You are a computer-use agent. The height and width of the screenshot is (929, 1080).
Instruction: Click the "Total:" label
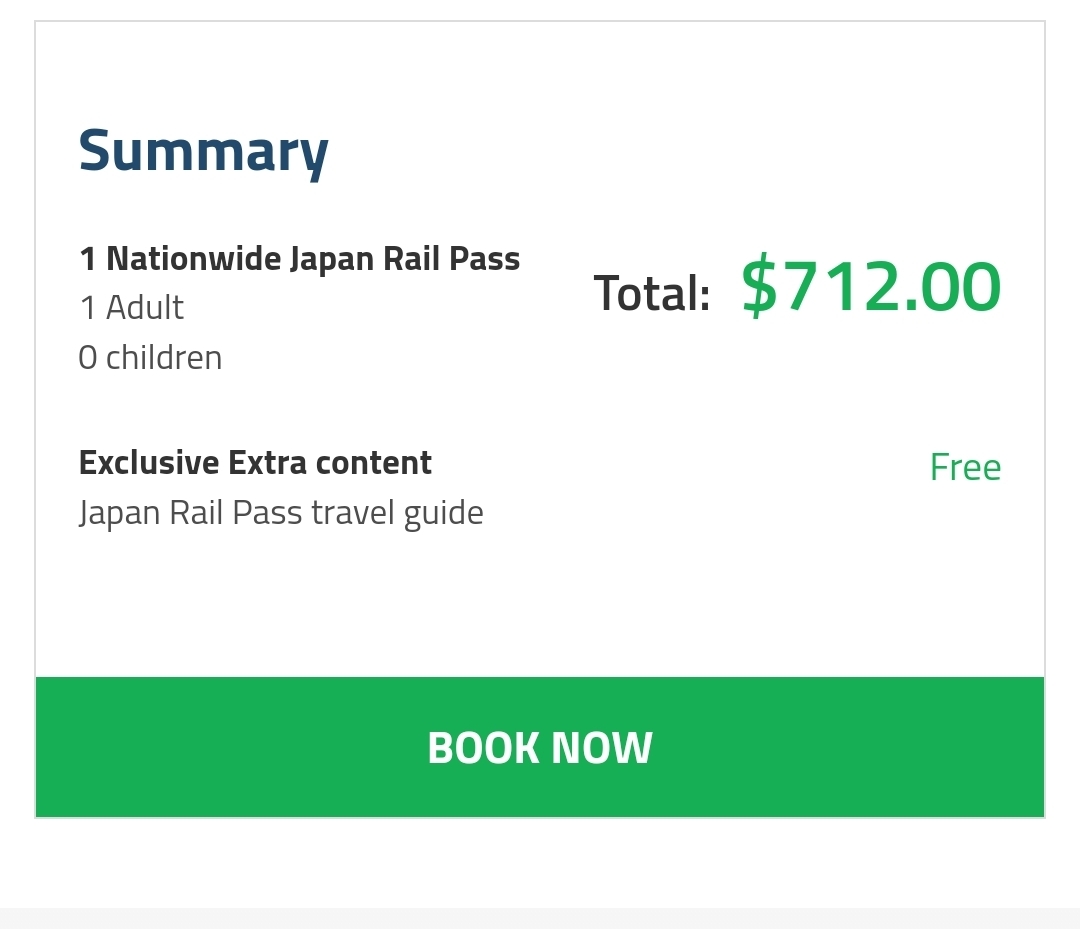click(x=652, y=293)
